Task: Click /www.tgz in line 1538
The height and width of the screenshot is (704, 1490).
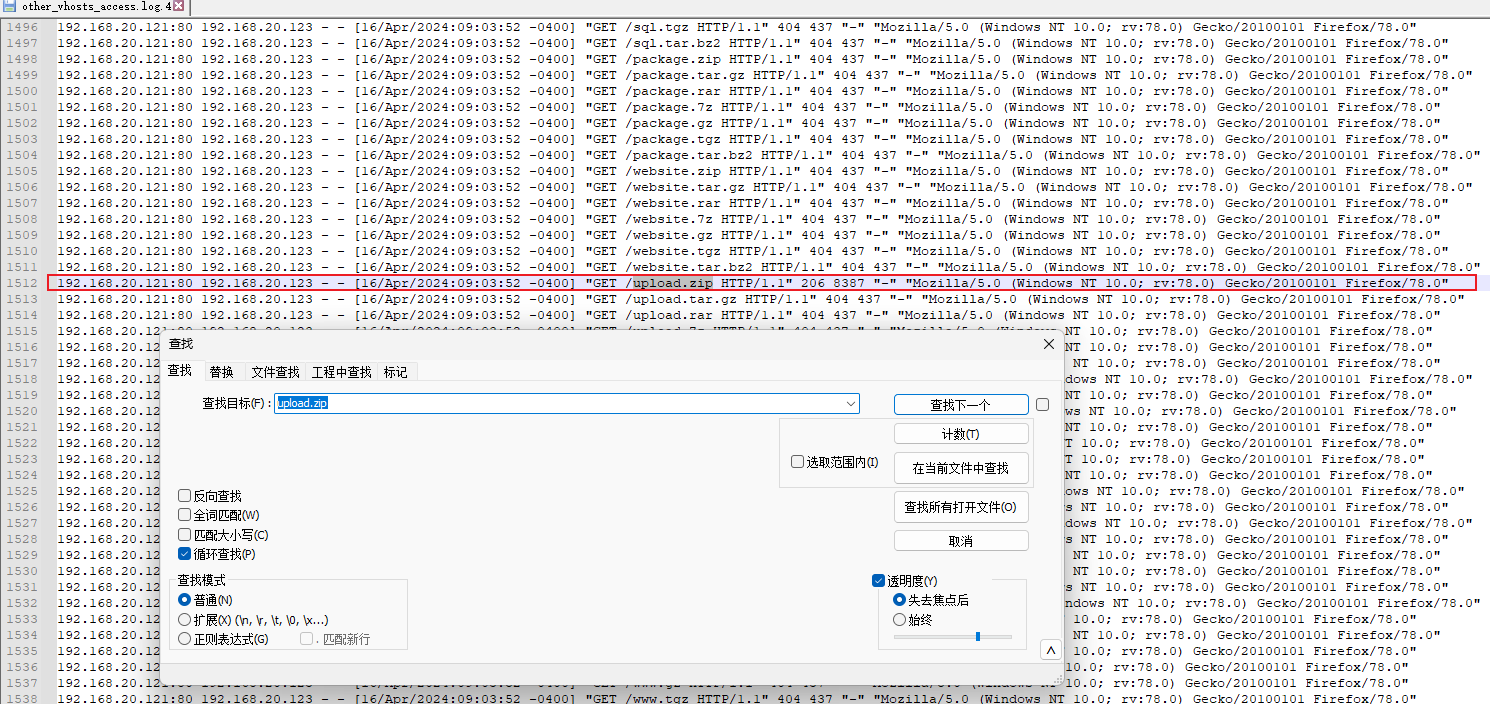Action: point(657,699)
